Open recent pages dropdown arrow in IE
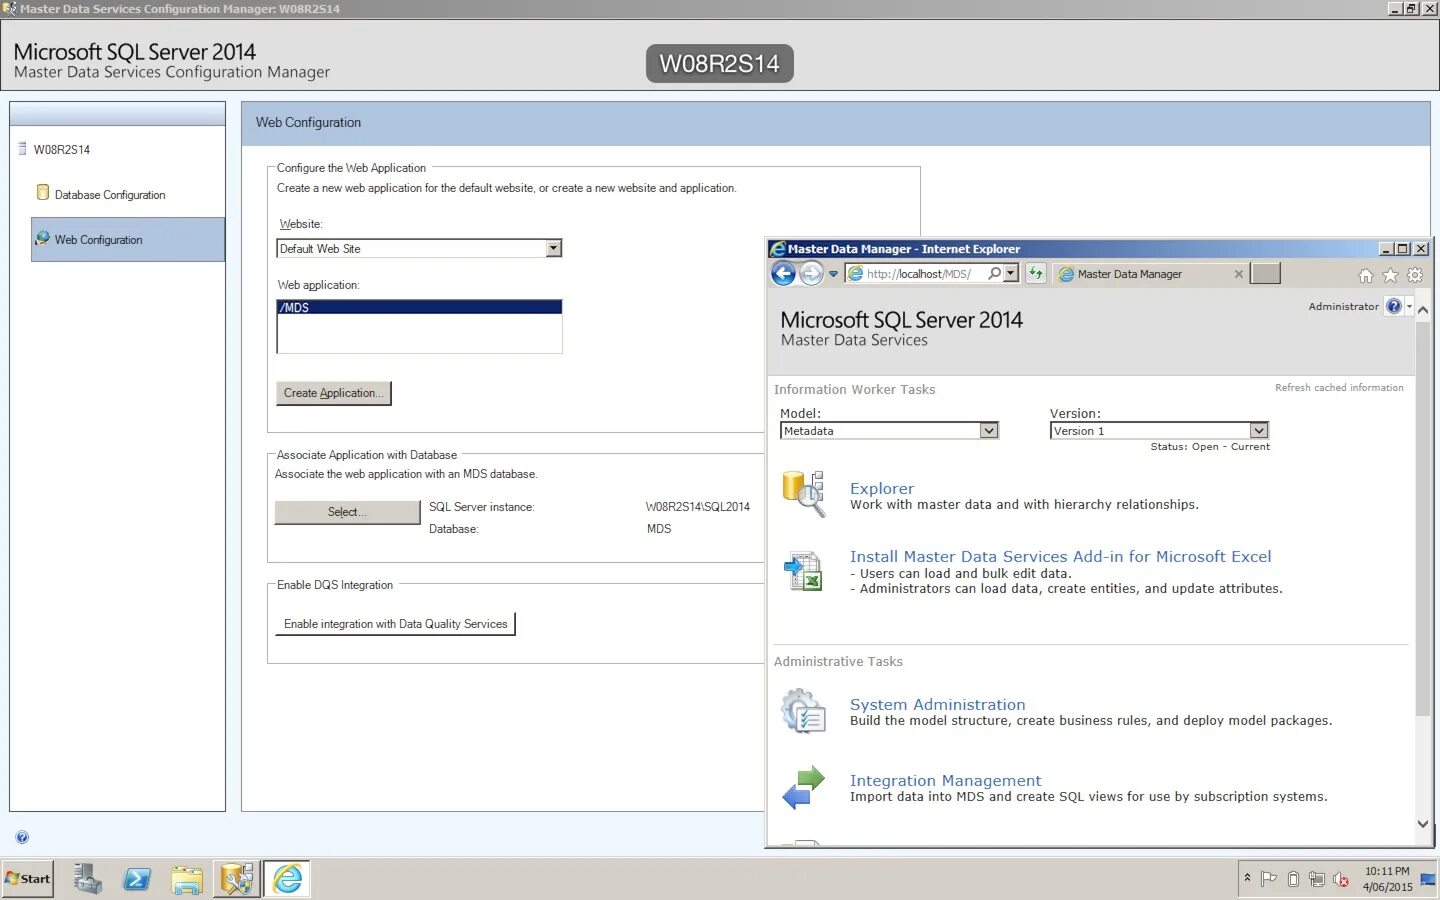The height and width of the screenshot is (900, 1440). click(833, 274)
